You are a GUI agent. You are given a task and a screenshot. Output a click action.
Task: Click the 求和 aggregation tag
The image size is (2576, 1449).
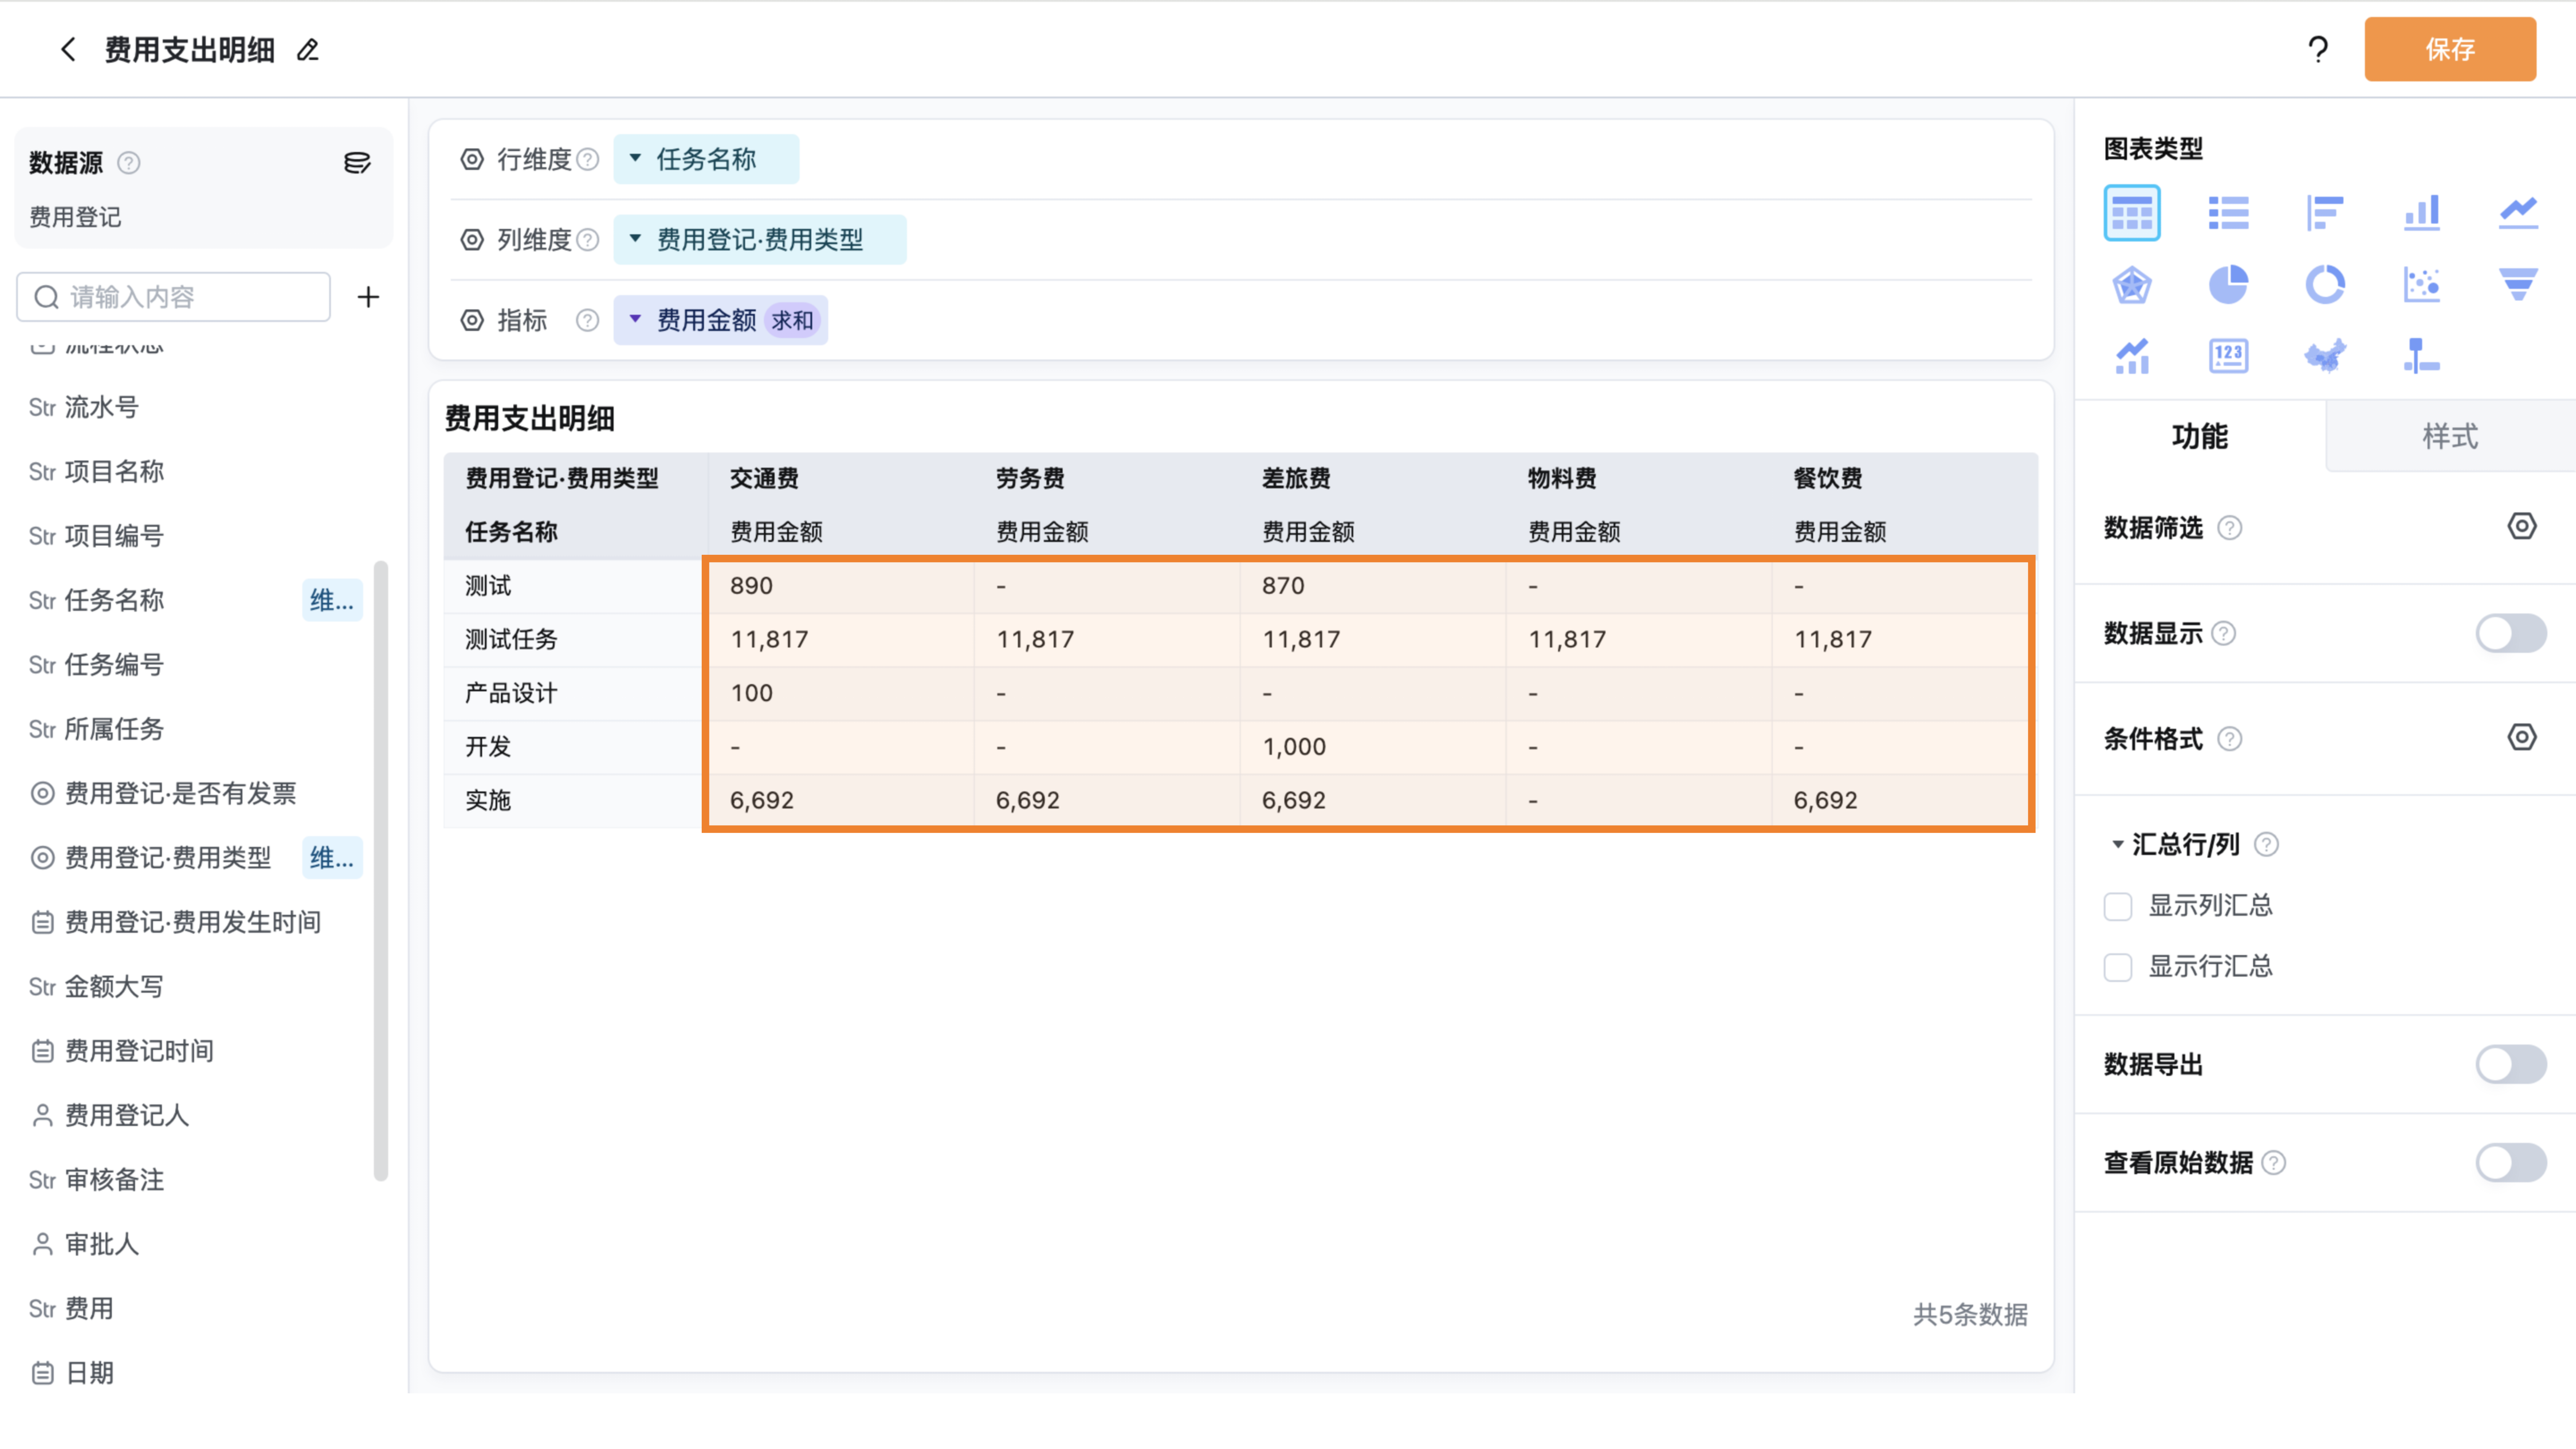[792, 321]
